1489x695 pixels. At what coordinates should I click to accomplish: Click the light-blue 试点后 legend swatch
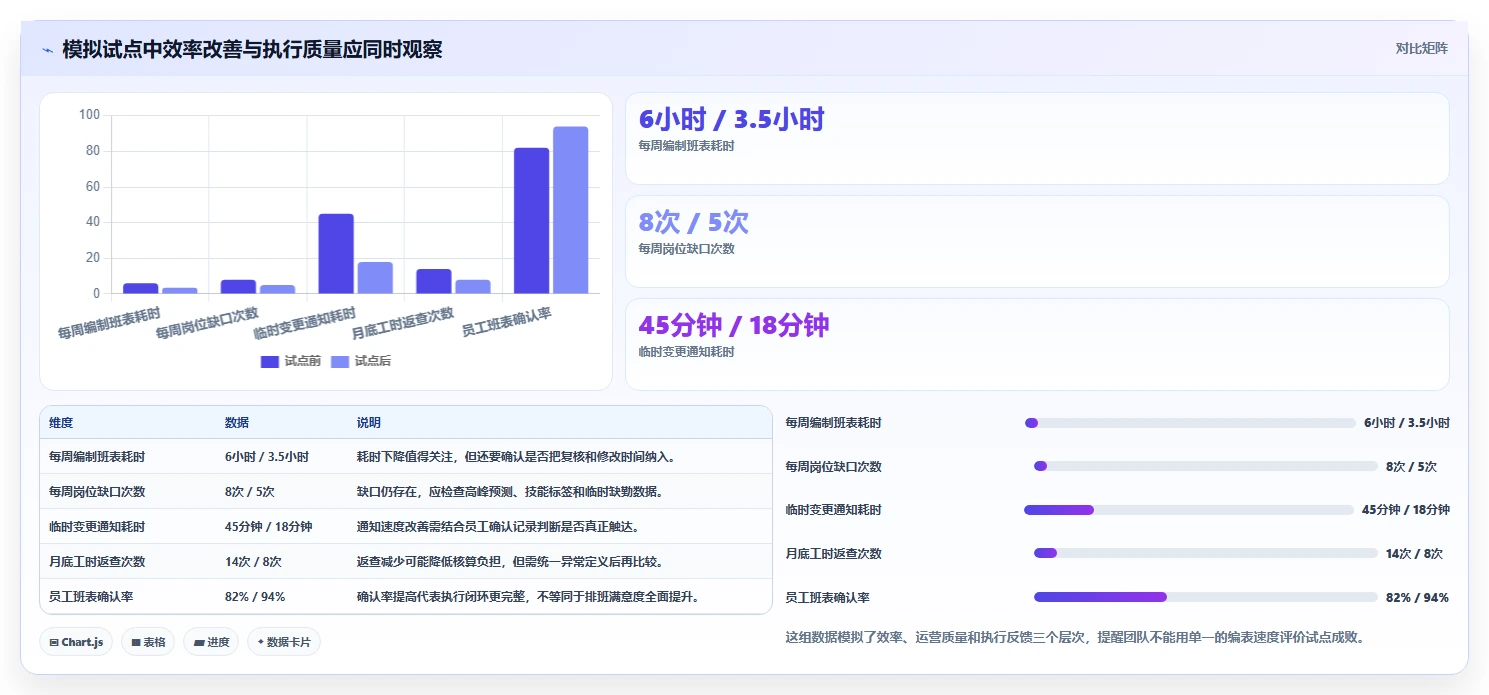(x=340, y=361)
